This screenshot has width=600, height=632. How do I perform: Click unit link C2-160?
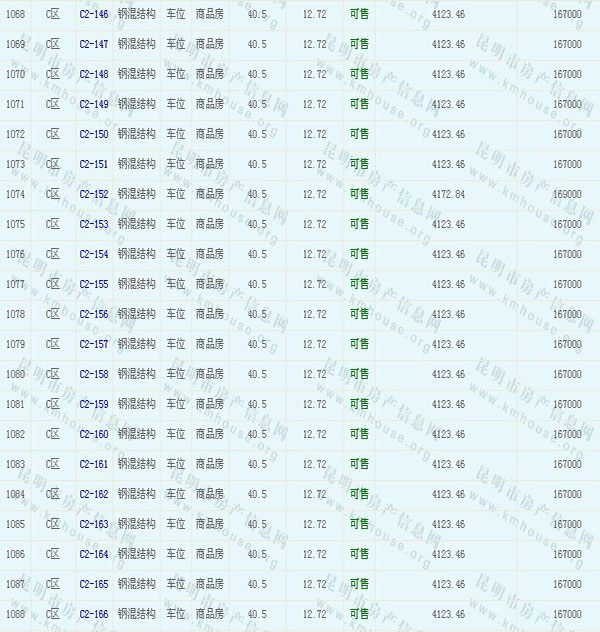(x=93, y=434)
